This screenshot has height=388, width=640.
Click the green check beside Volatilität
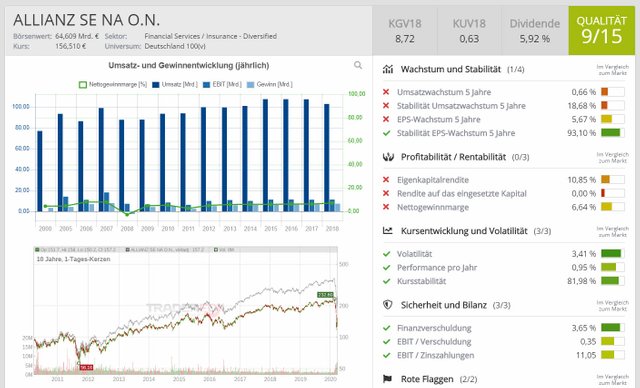tap(386, 253)
